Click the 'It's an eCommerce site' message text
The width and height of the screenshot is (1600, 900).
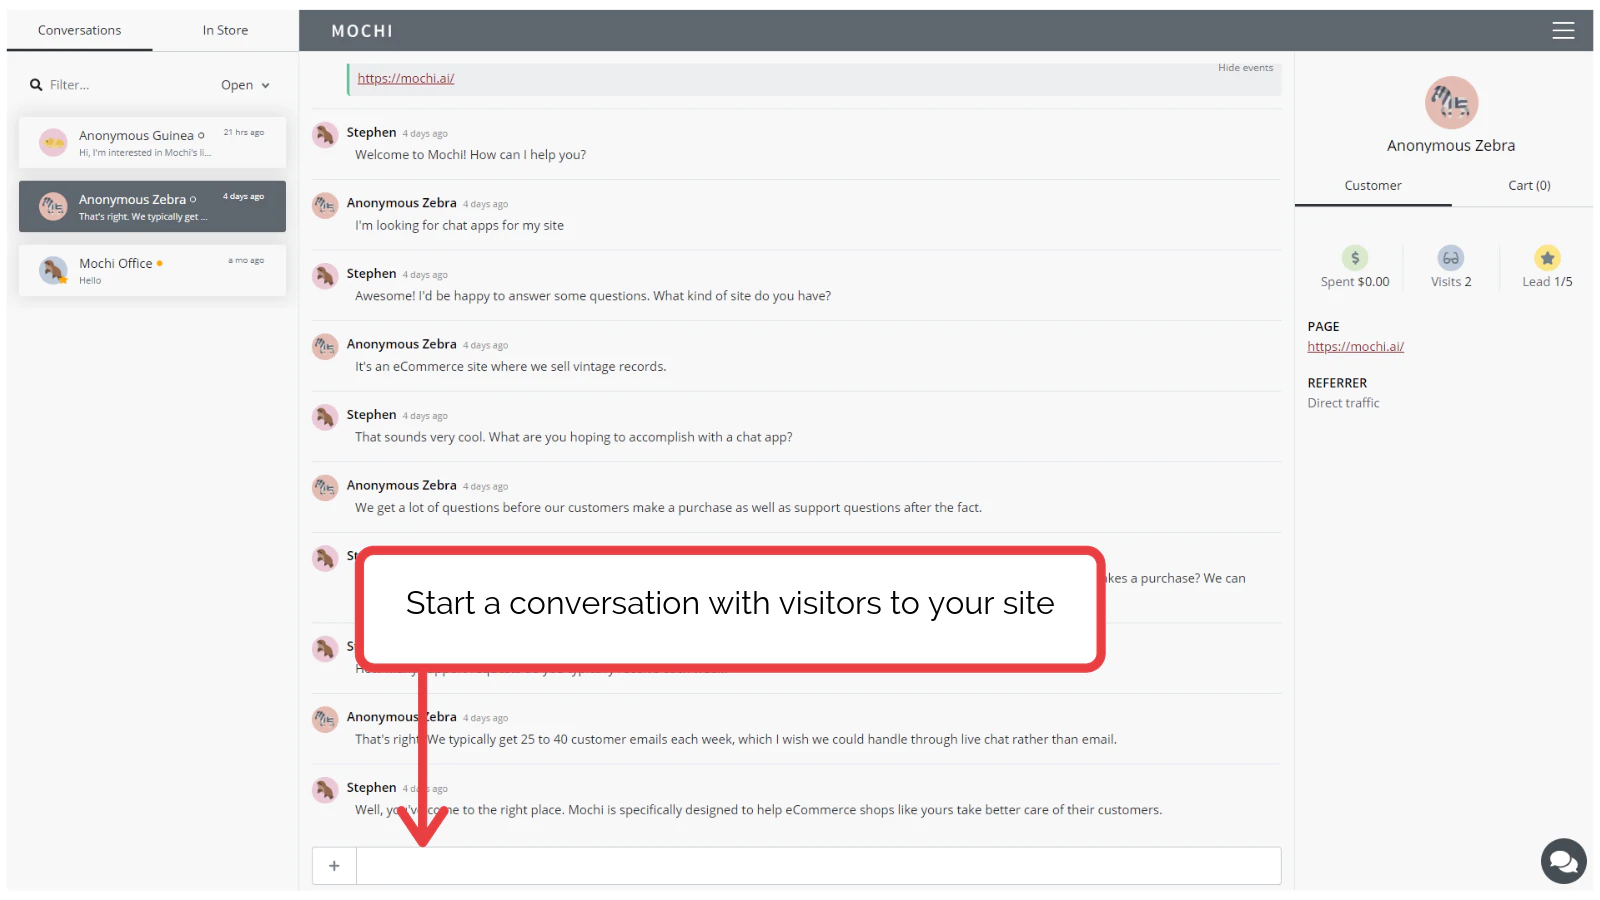[510, 367]
